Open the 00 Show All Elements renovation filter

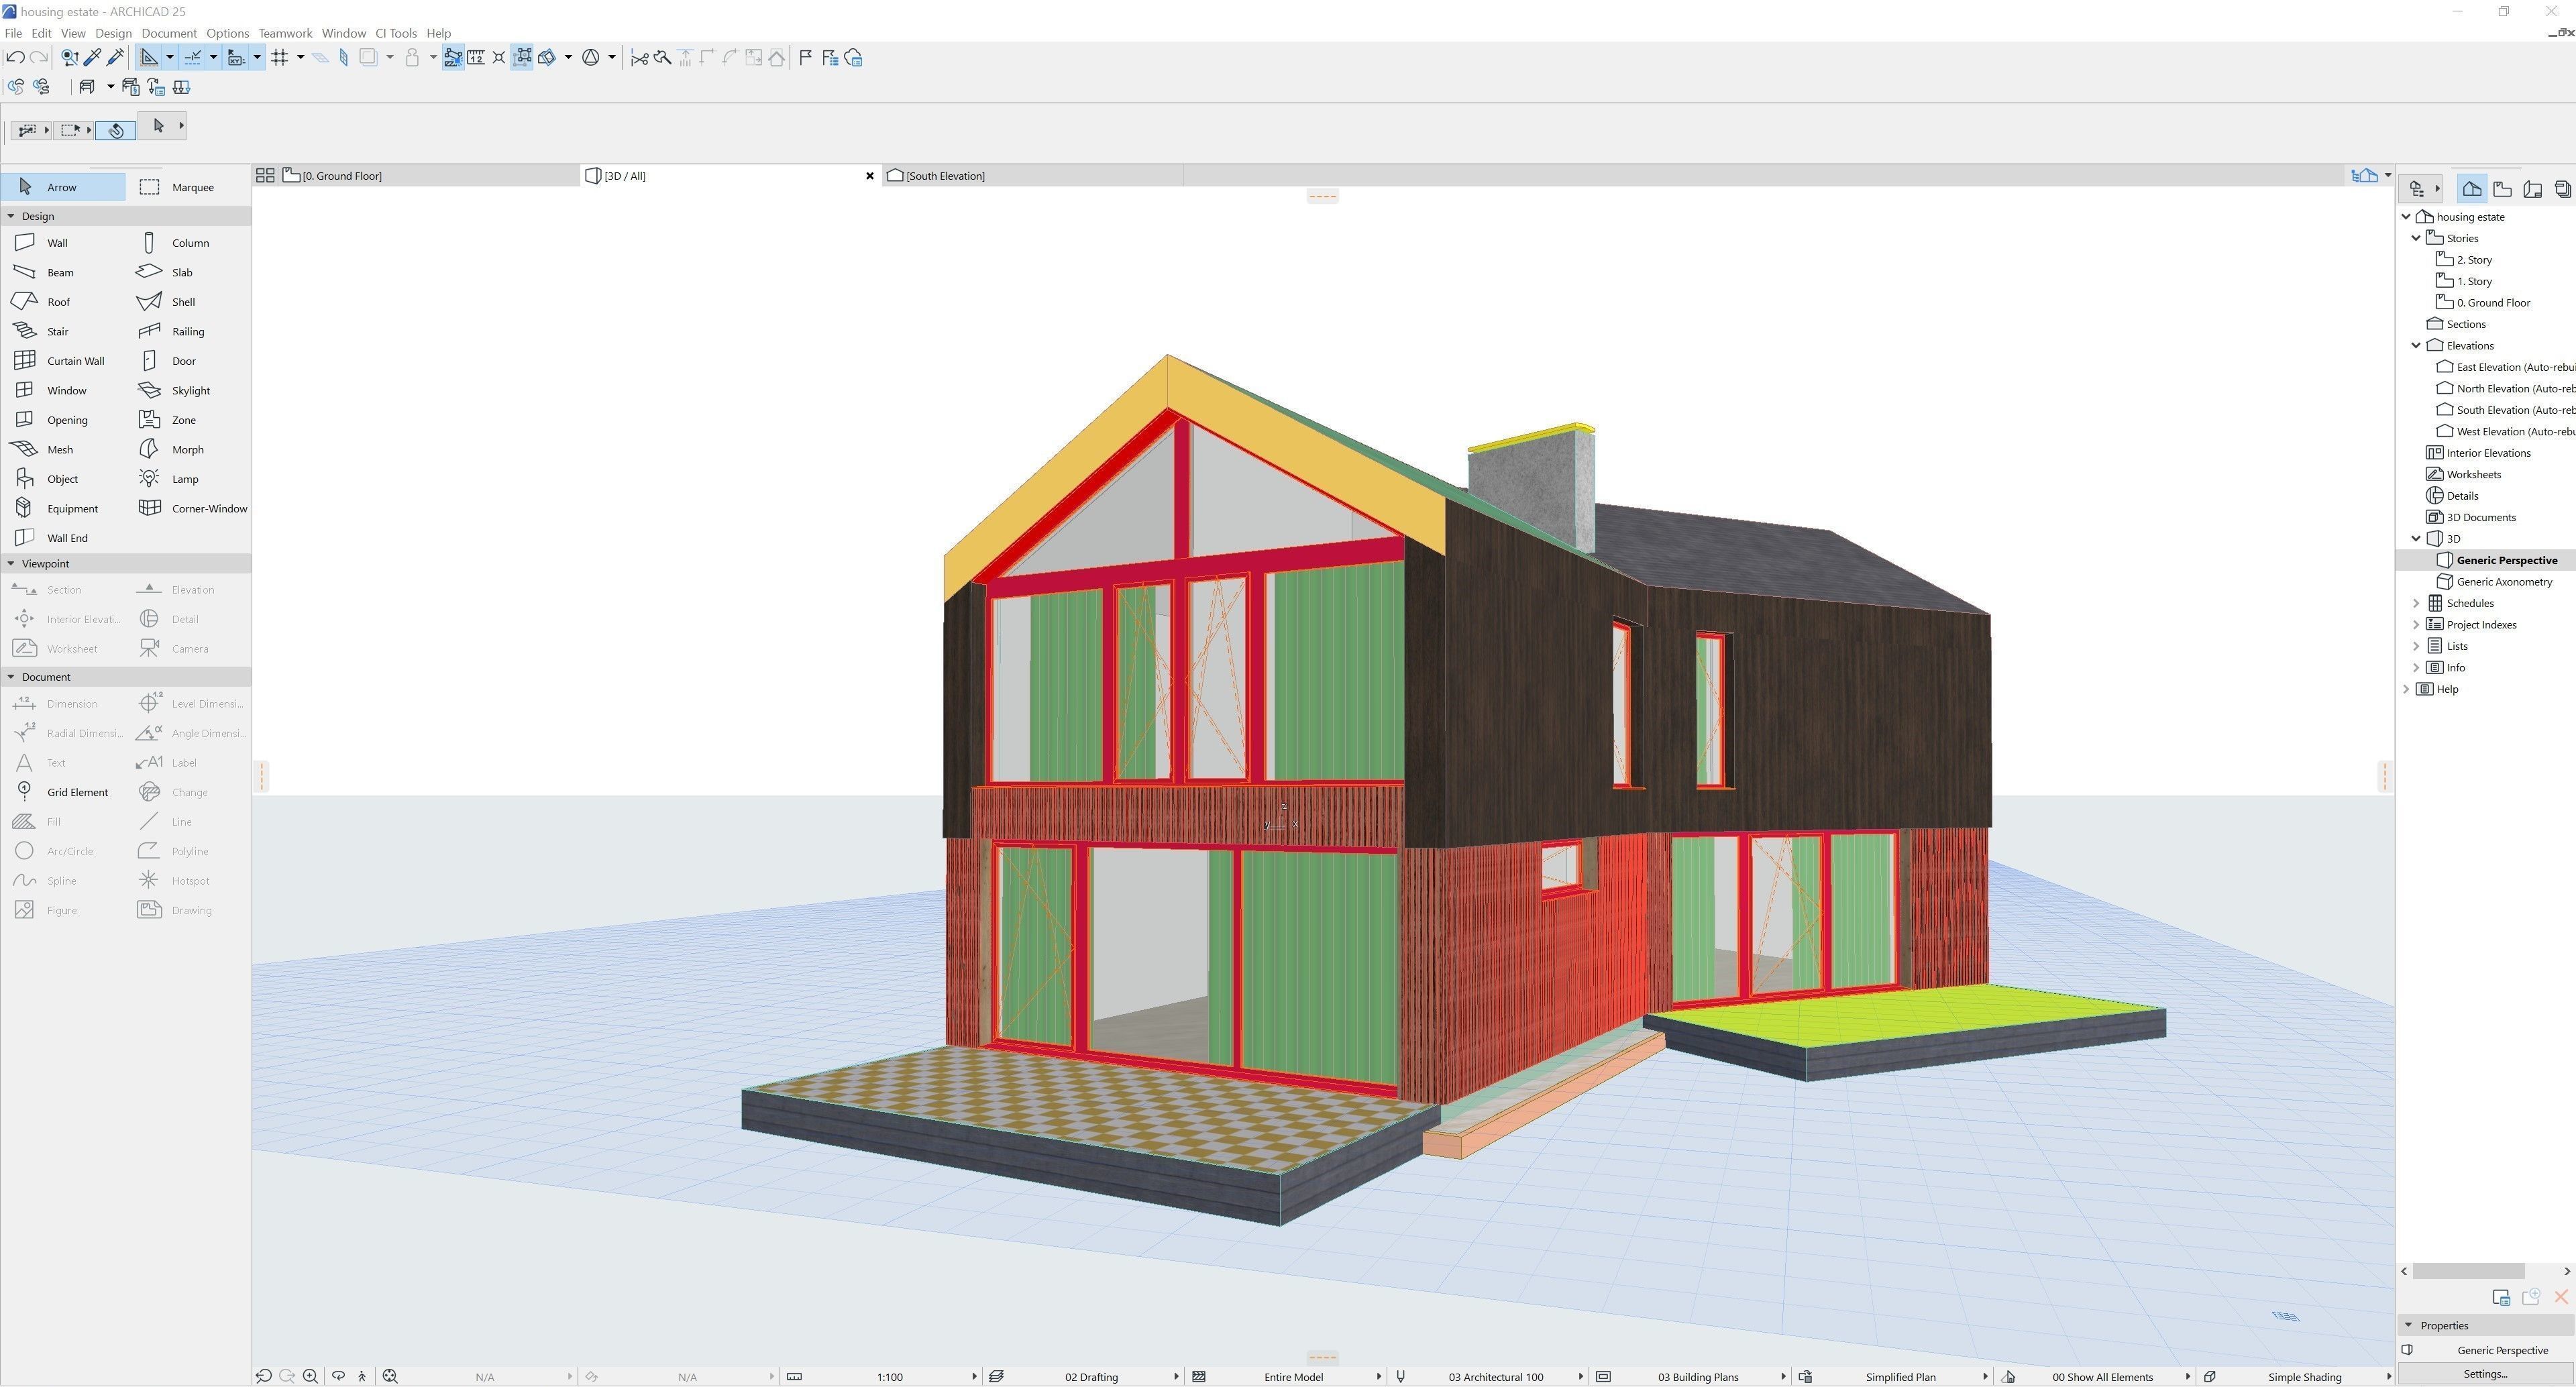click(2095, 1377)
